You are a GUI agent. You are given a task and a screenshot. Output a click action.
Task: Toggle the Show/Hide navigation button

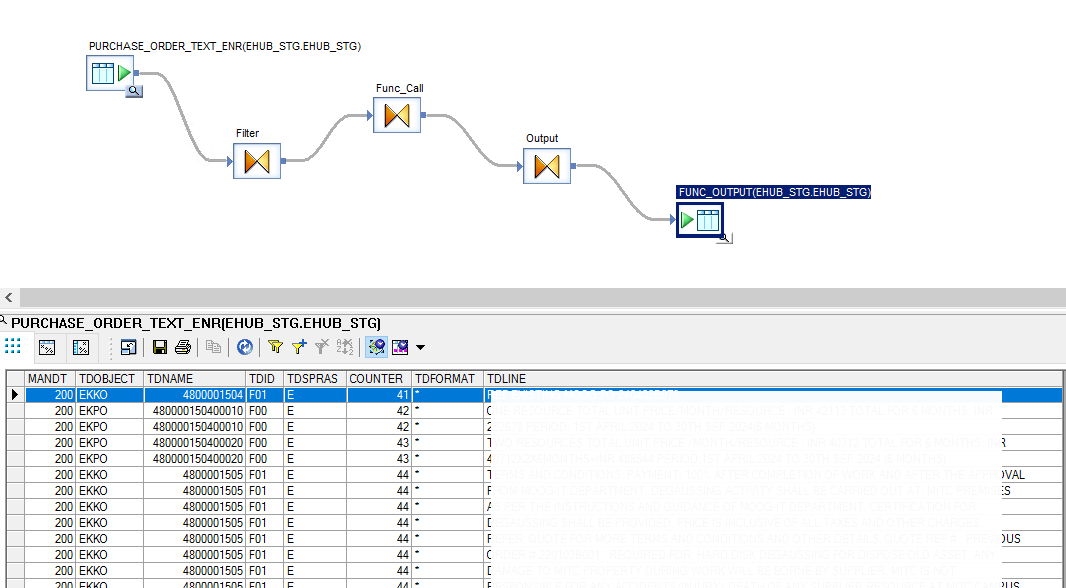coord(377,347)
